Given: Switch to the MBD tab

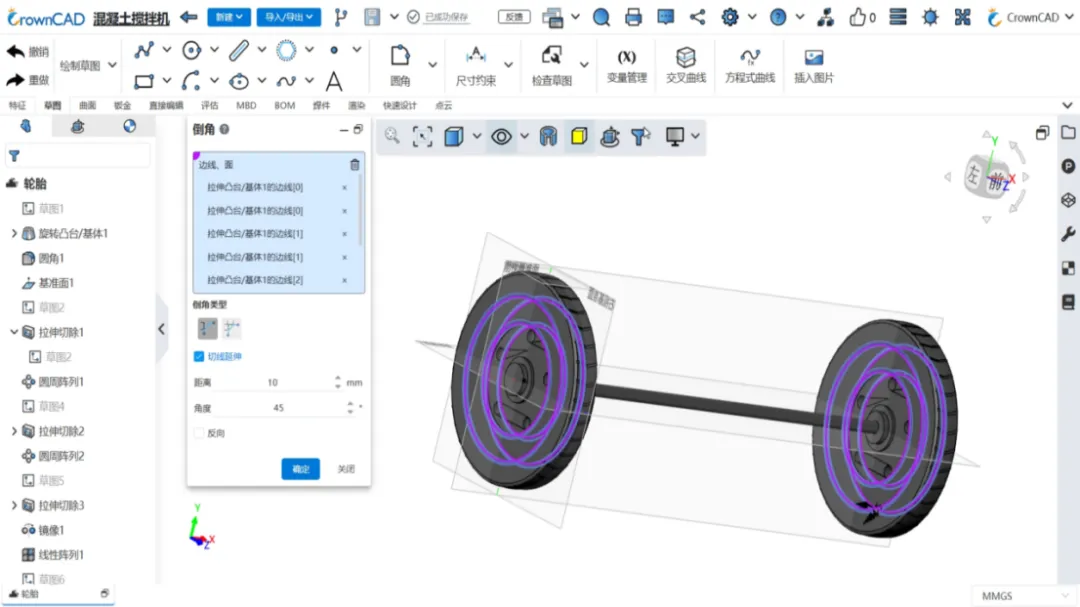Looking at the screenshot, I should (246, 105).
